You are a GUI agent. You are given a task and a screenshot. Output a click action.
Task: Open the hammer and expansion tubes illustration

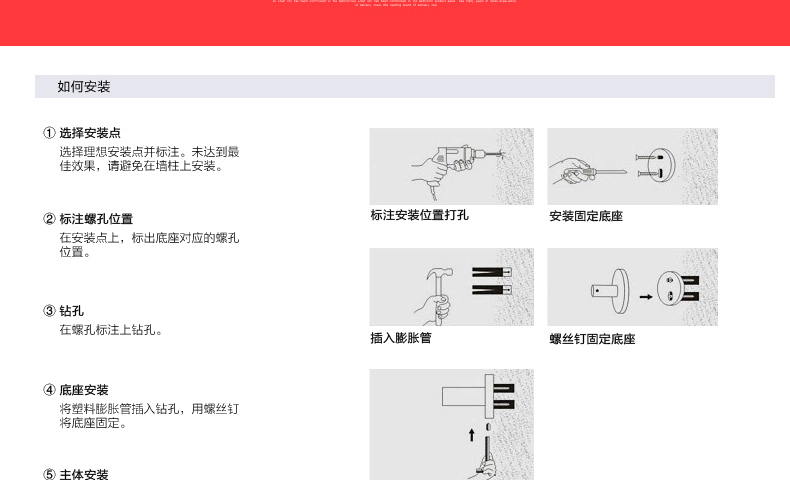click(x=451, y=287)
